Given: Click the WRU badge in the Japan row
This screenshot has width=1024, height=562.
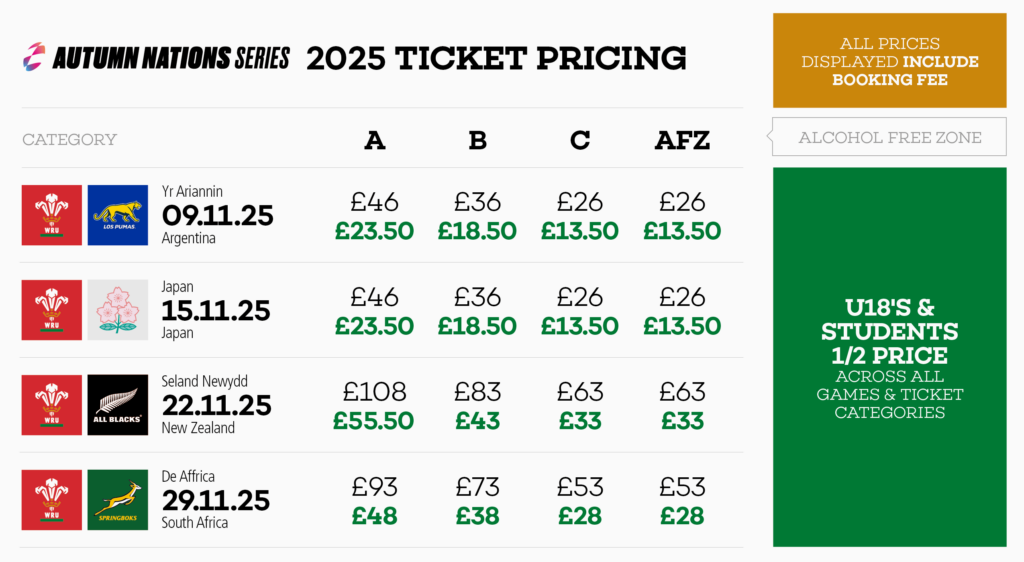Looking at the screenshot, I should (52, 310).
